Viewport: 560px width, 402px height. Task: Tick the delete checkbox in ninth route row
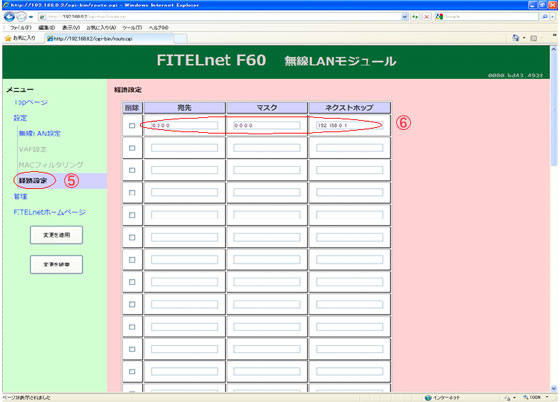point(132,305)
